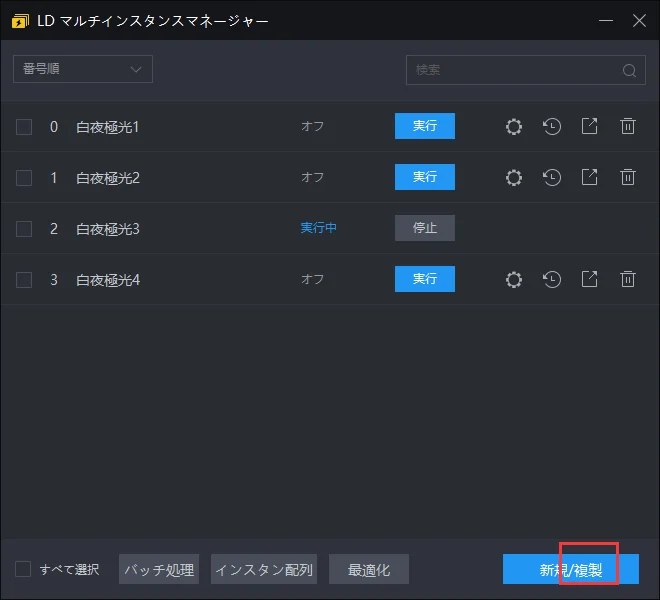Close the multi-instance manager window
Screen dimensions: 660x600
tap(639, 21)
